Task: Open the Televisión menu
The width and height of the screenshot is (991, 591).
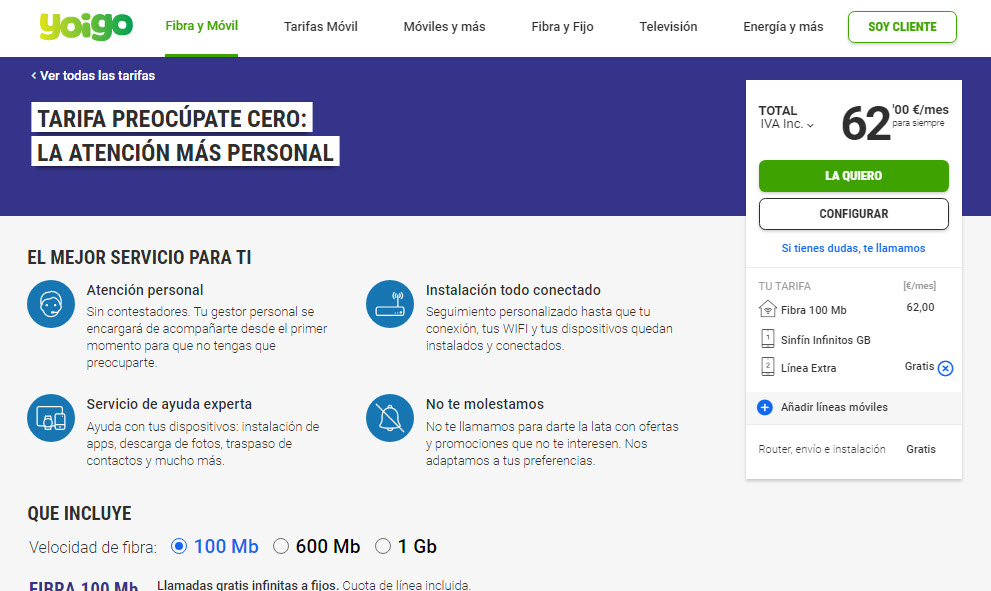Action: [668, 27]
